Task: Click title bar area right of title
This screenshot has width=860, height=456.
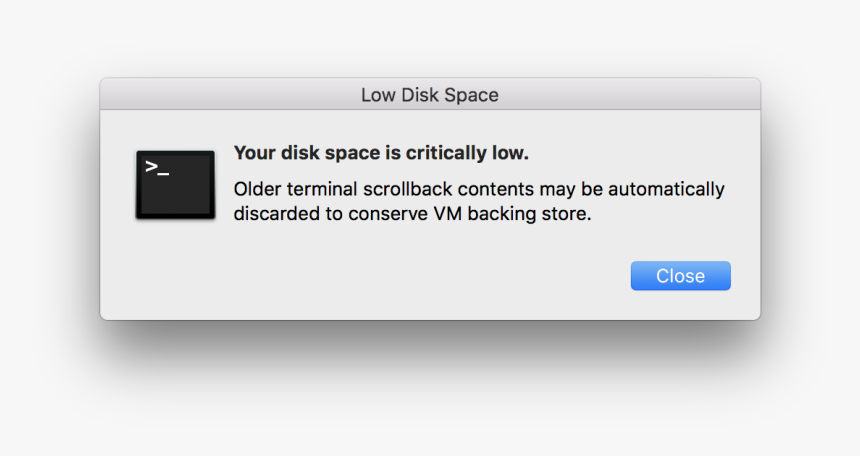Action: point(630,94)
